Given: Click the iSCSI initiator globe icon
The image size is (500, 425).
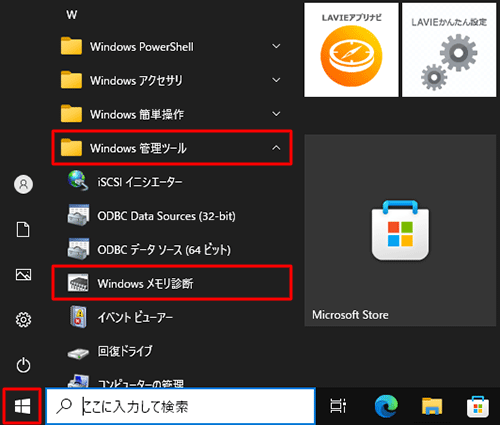Looking at the screenshot, I should [78, 181].
